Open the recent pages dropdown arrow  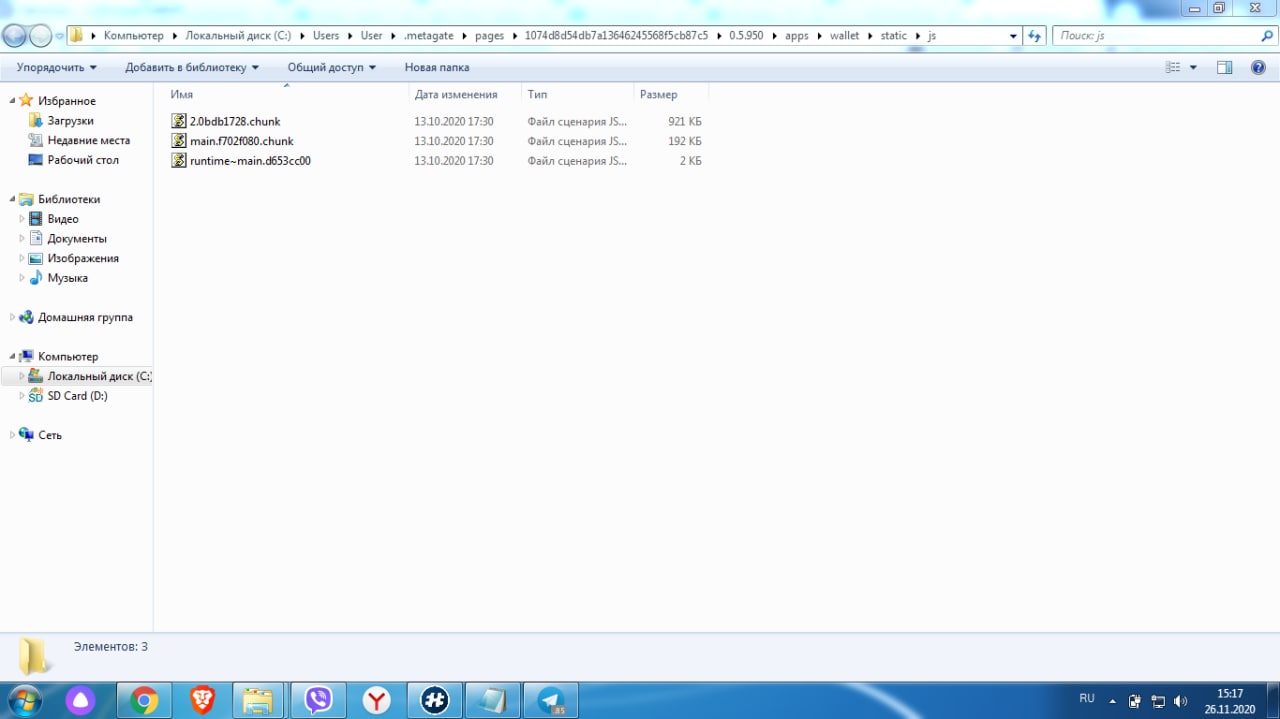[x=60, y=36]
